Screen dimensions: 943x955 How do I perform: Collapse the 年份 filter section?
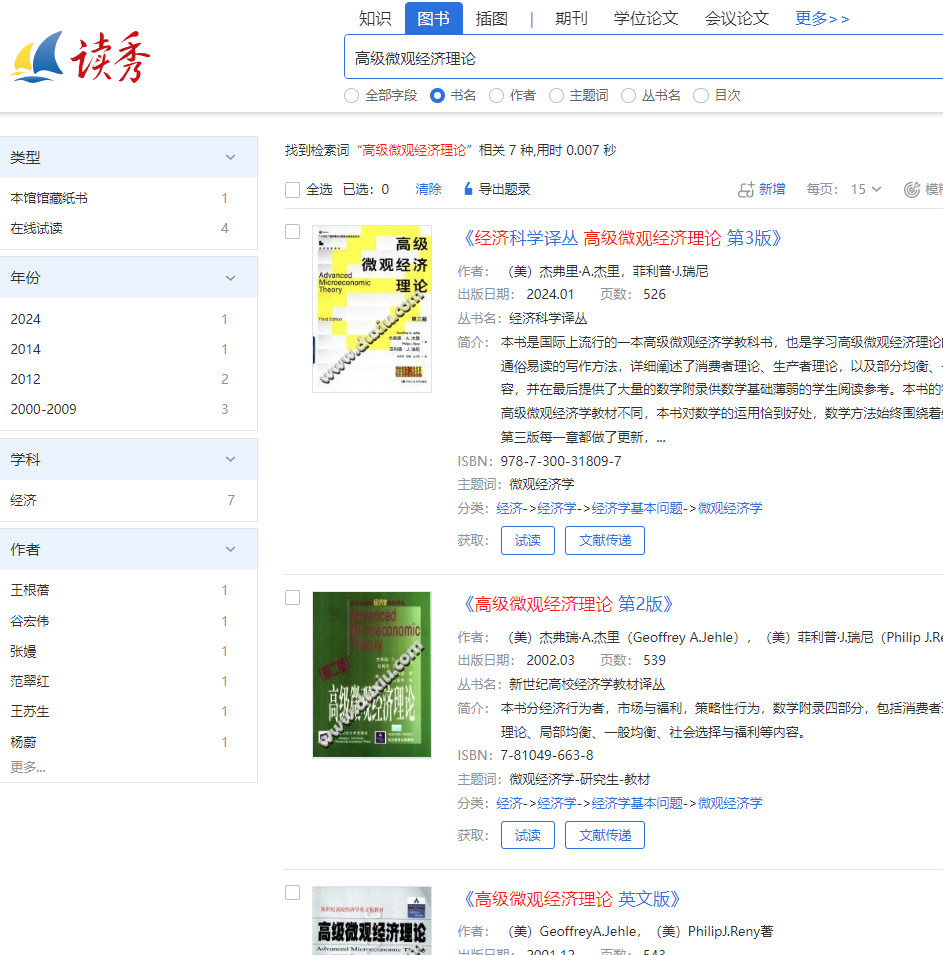[x=230, y=278]
